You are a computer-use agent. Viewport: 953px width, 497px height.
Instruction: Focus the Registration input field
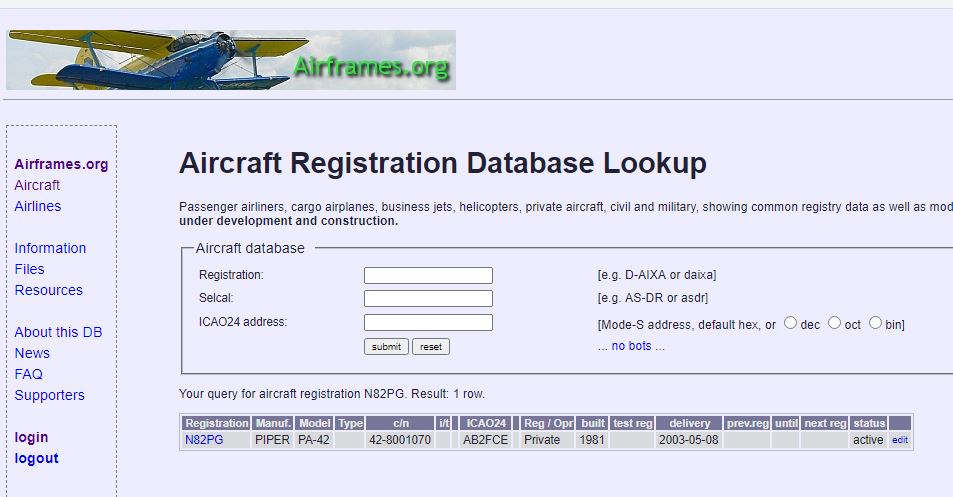pos(428,275)
